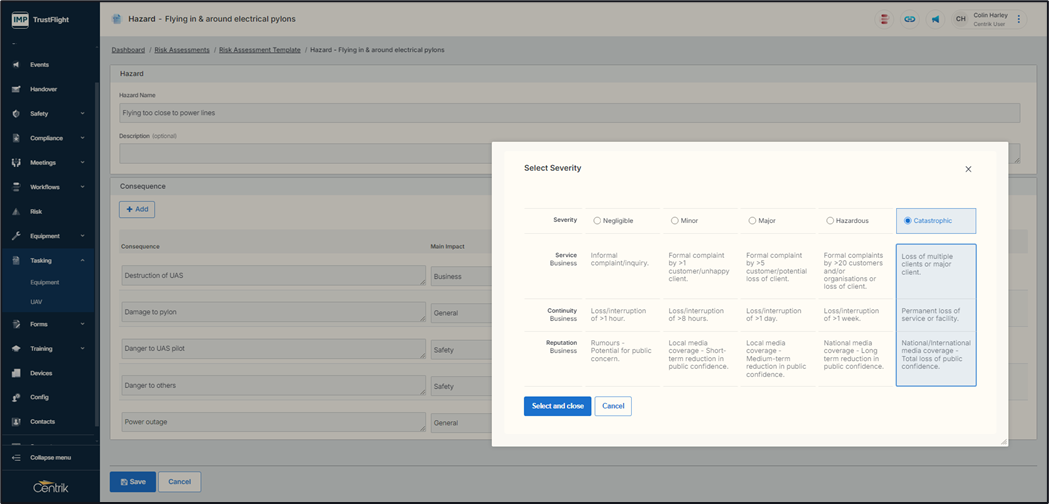Open the Risk warning triangle icon
This screenshot has width=1049, height=504.
16,212
